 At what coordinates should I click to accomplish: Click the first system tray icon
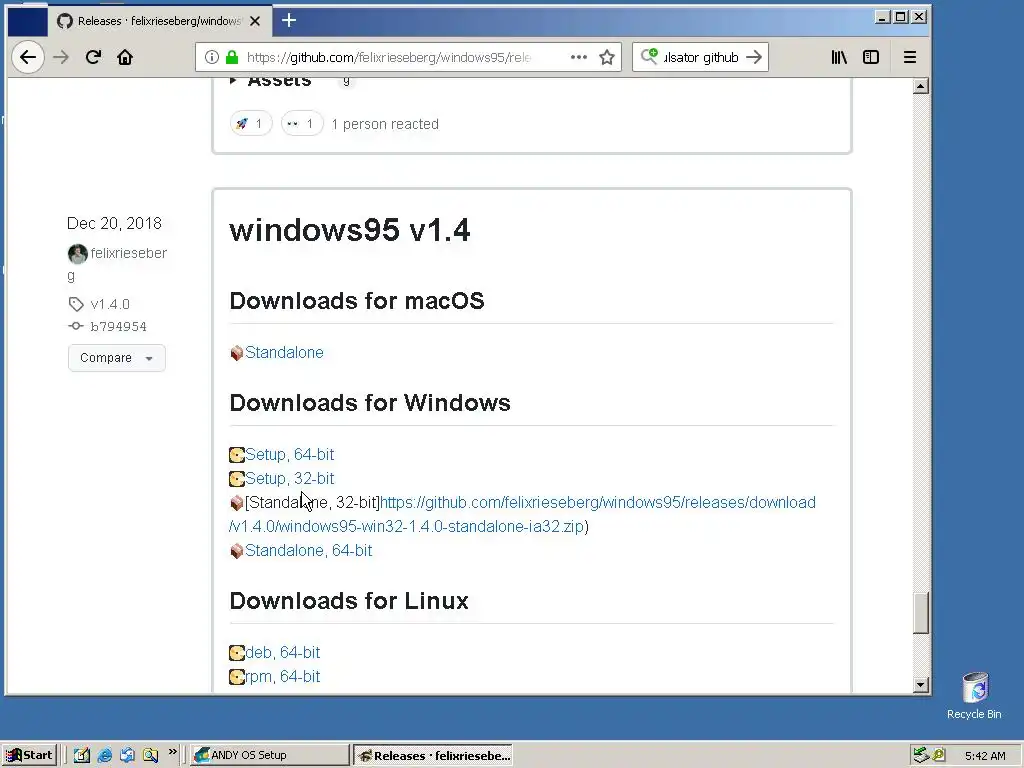pos(921,755)
